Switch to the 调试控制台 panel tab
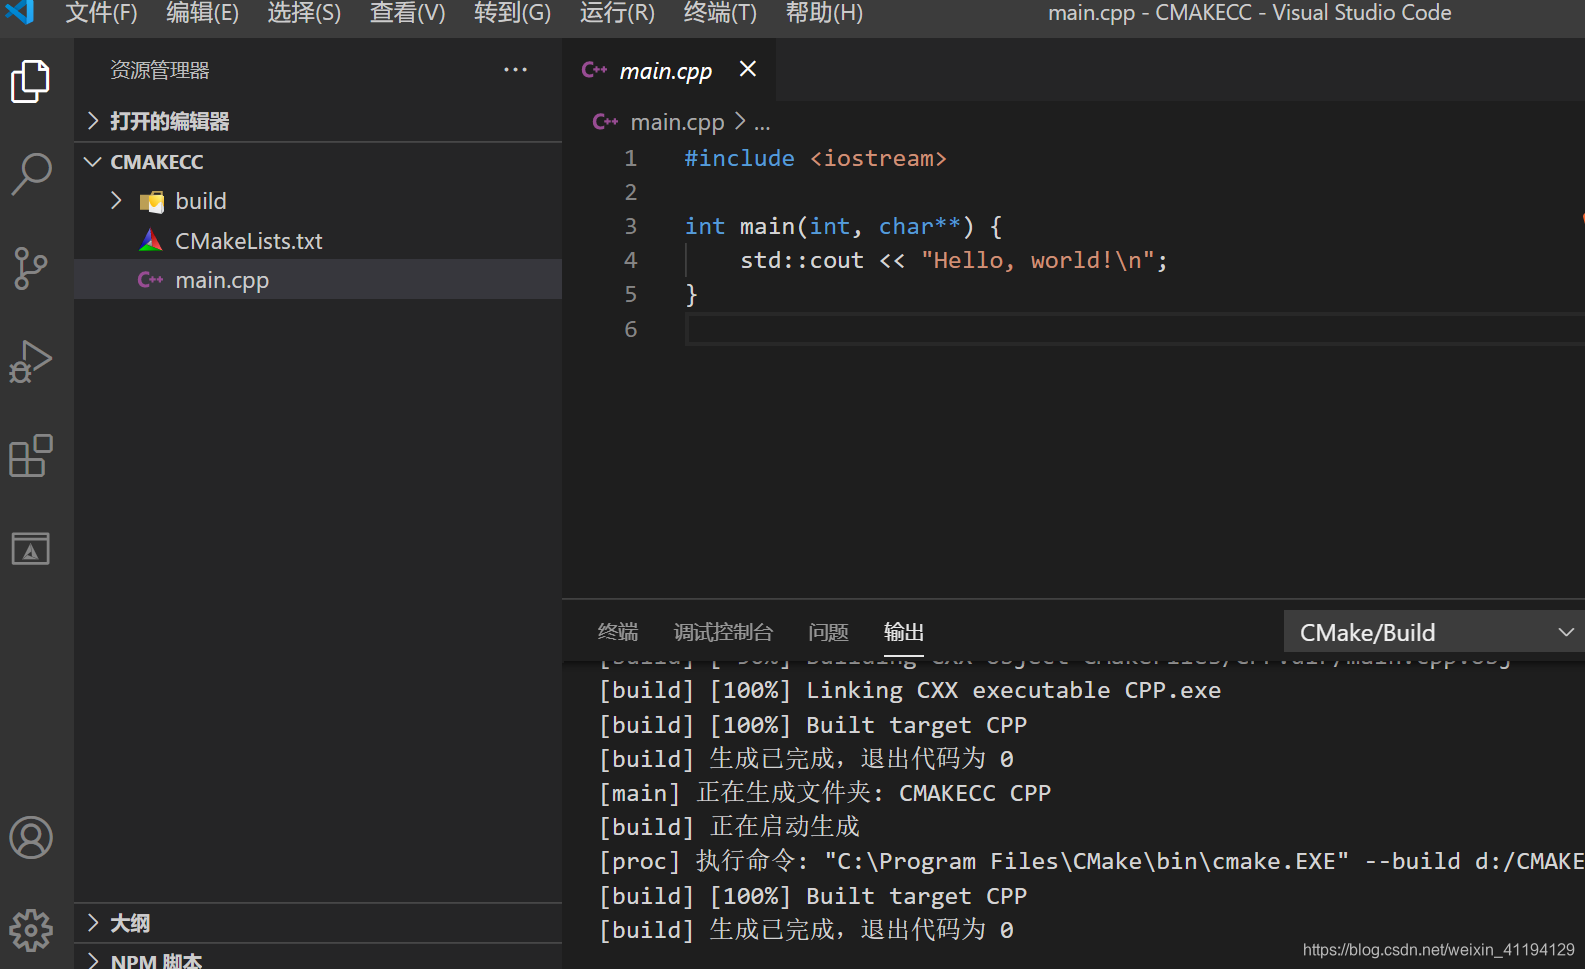Viewport: 1585px width, 969px height. [x=723, y=632]
